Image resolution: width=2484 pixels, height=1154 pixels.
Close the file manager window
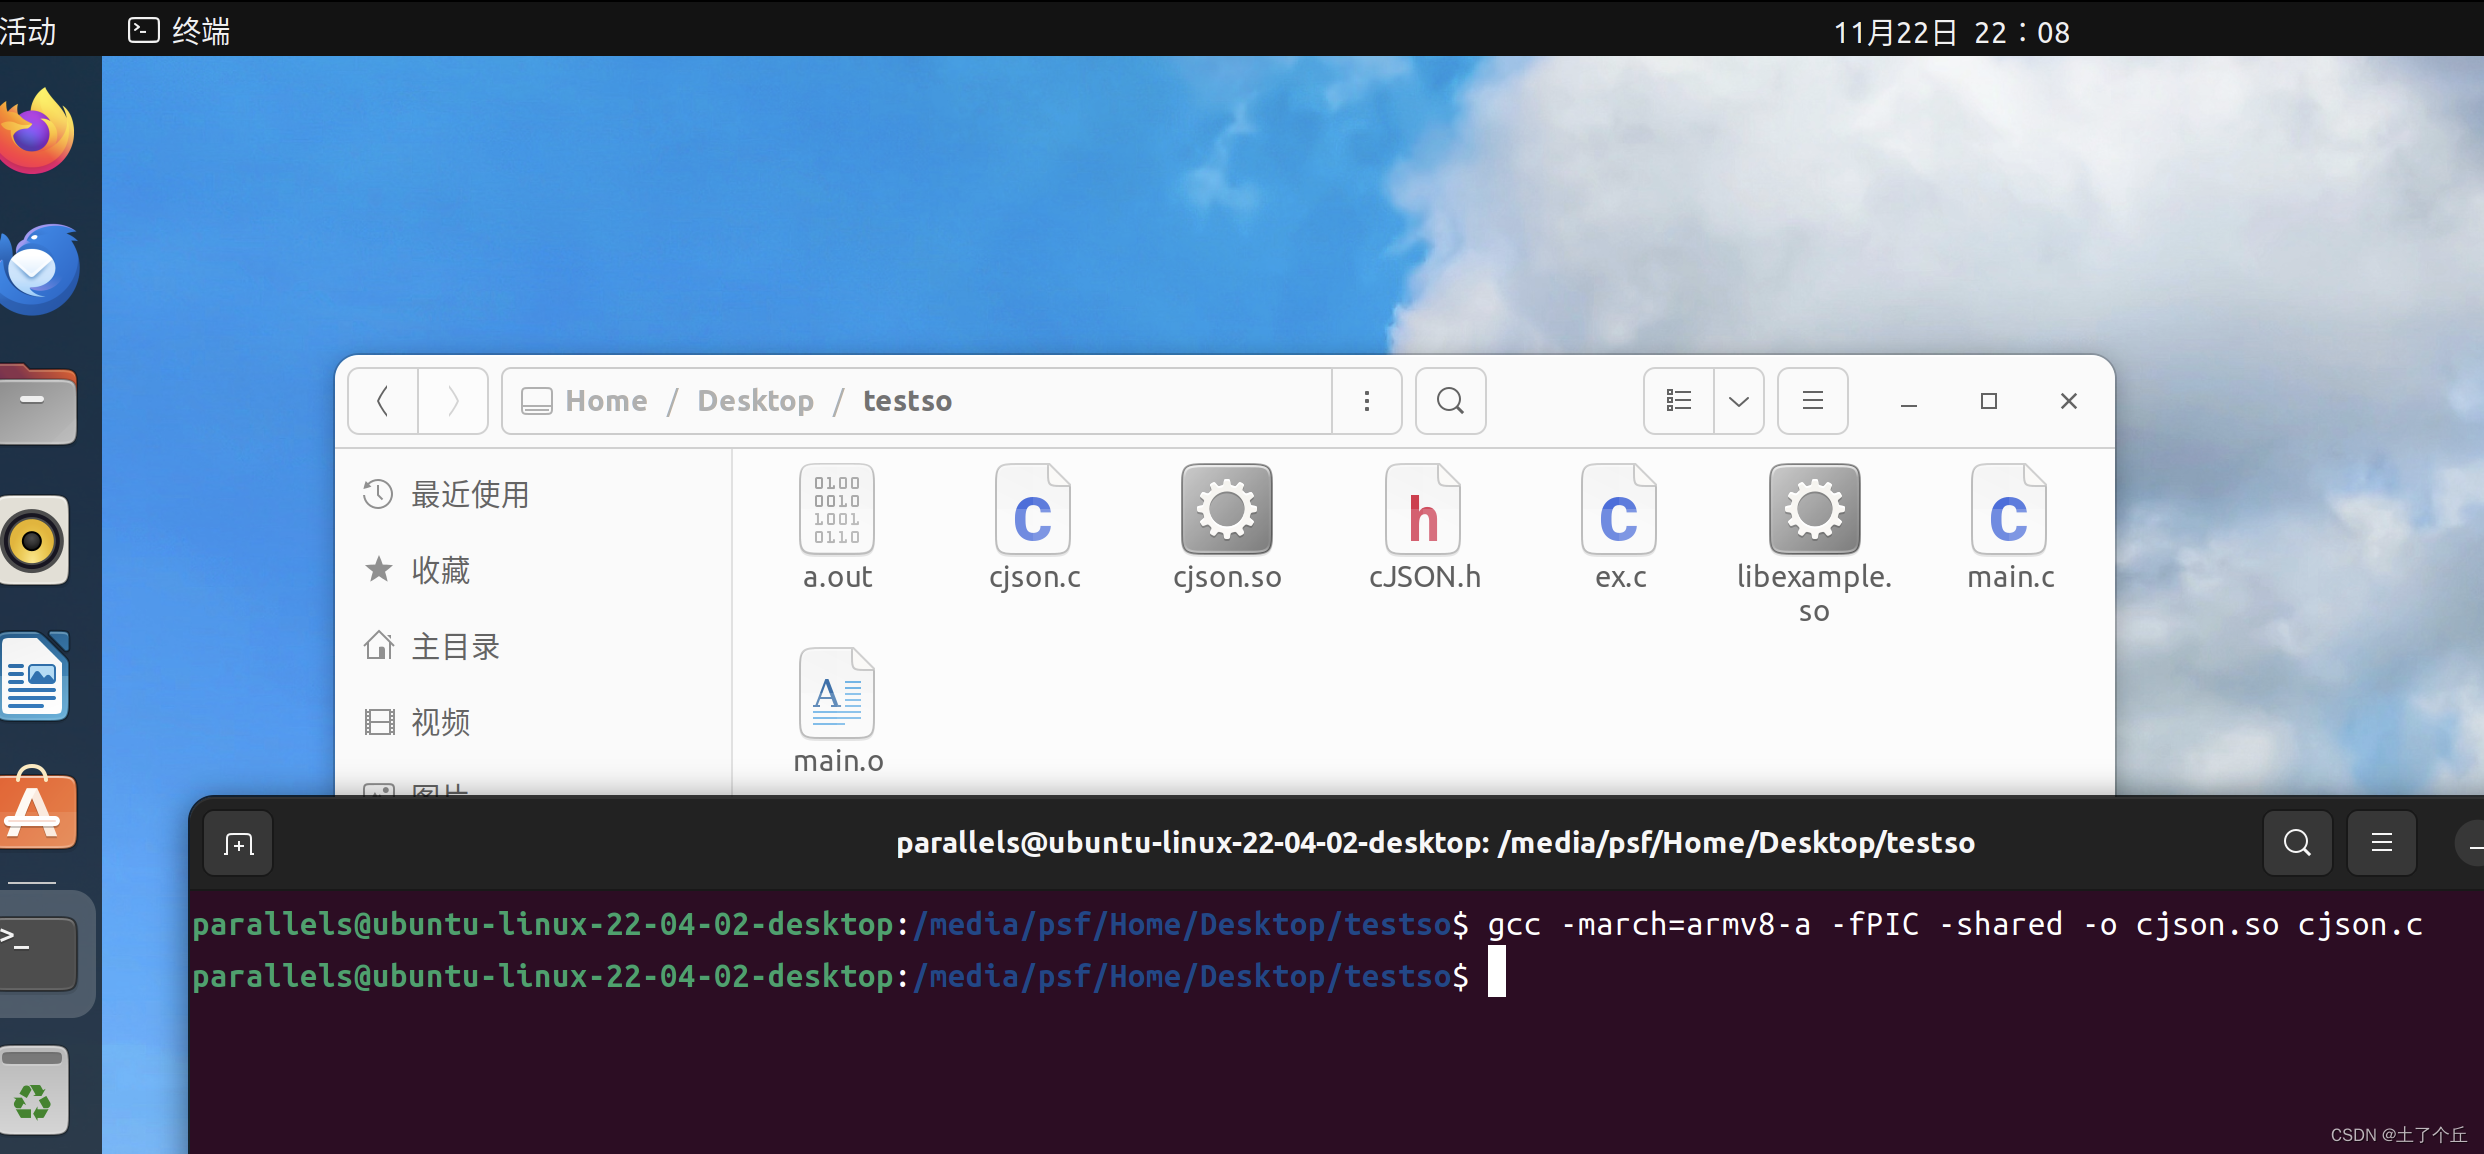(2069, 401)
